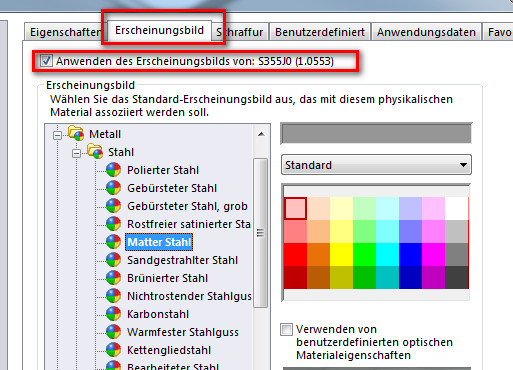Select Warmfester Stahlguss entry
Screen dimensions: 513x370
pos(183,332)
